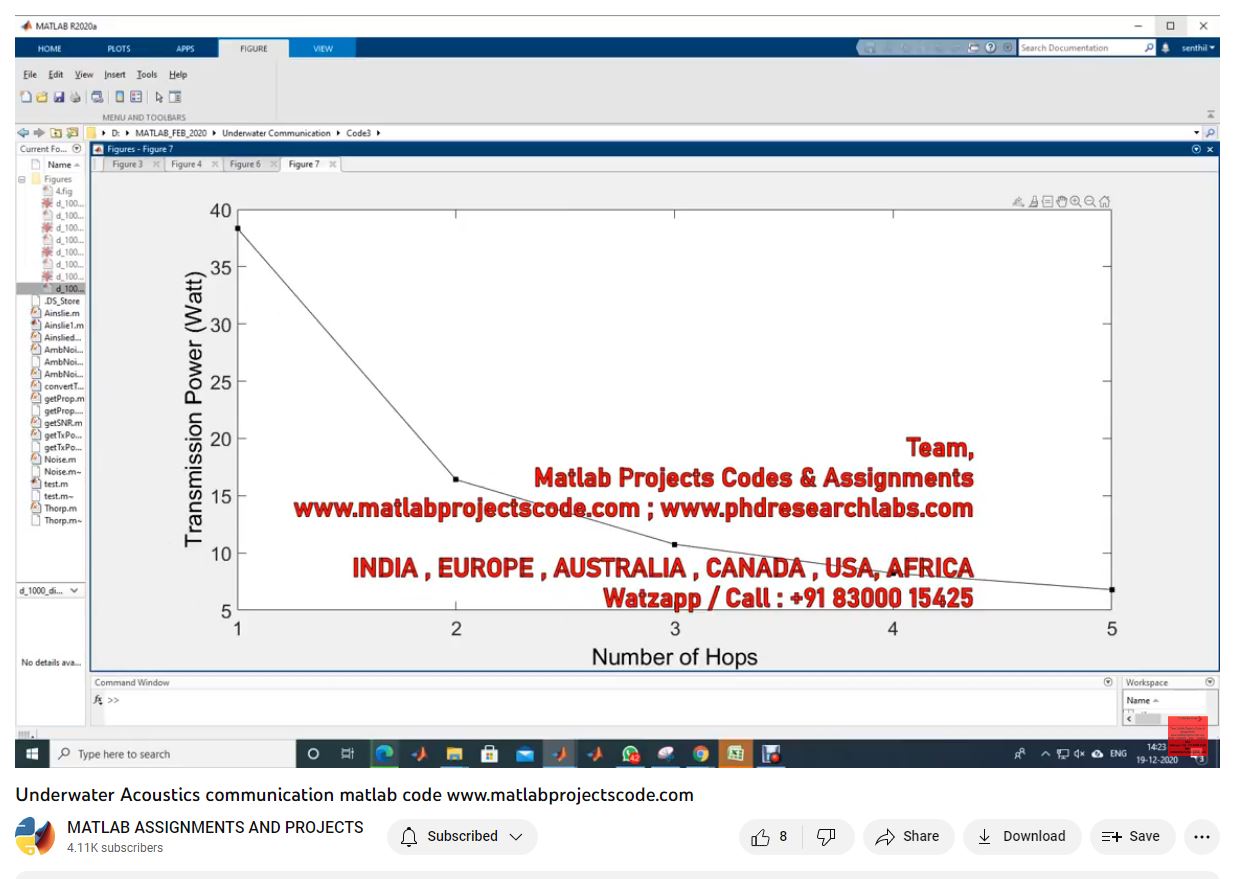Click the Restore View home icon
The height and width of the screenshot is (879, 1237).
coord(1105,201)
